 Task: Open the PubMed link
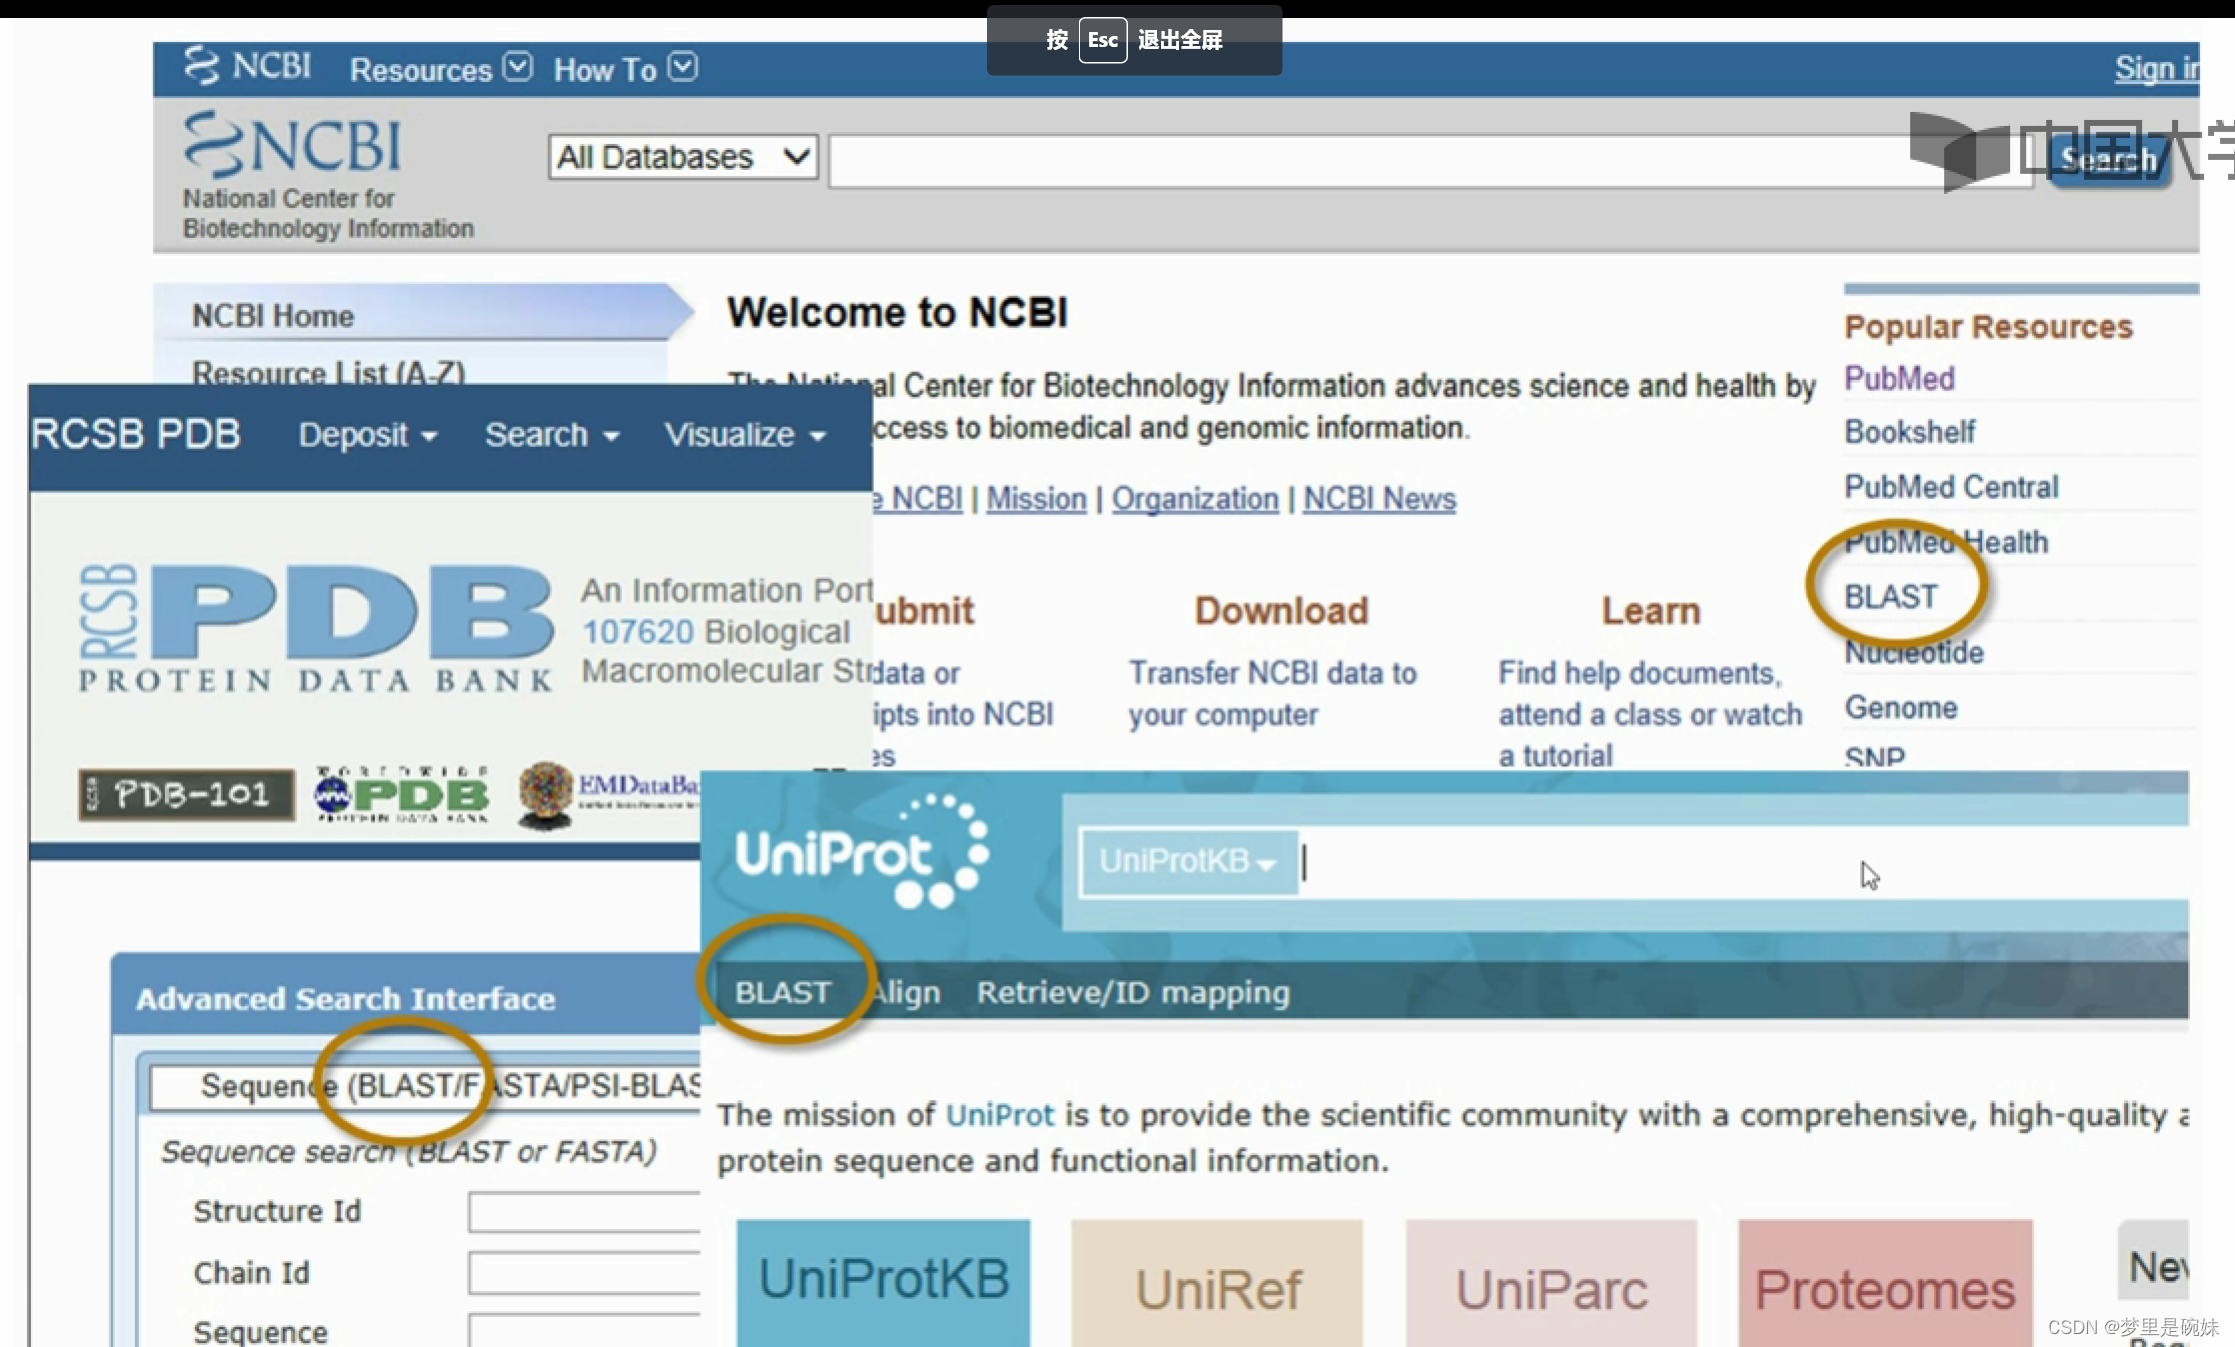(1898, 378)
